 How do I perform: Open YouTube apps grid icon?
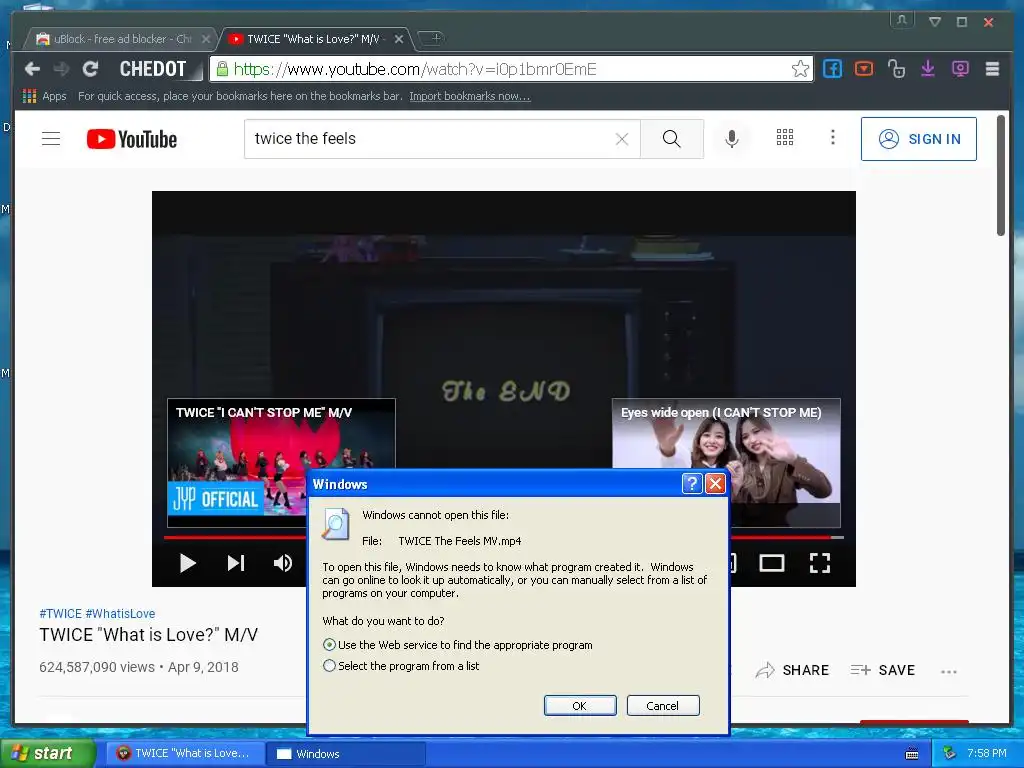coord(784,137)
